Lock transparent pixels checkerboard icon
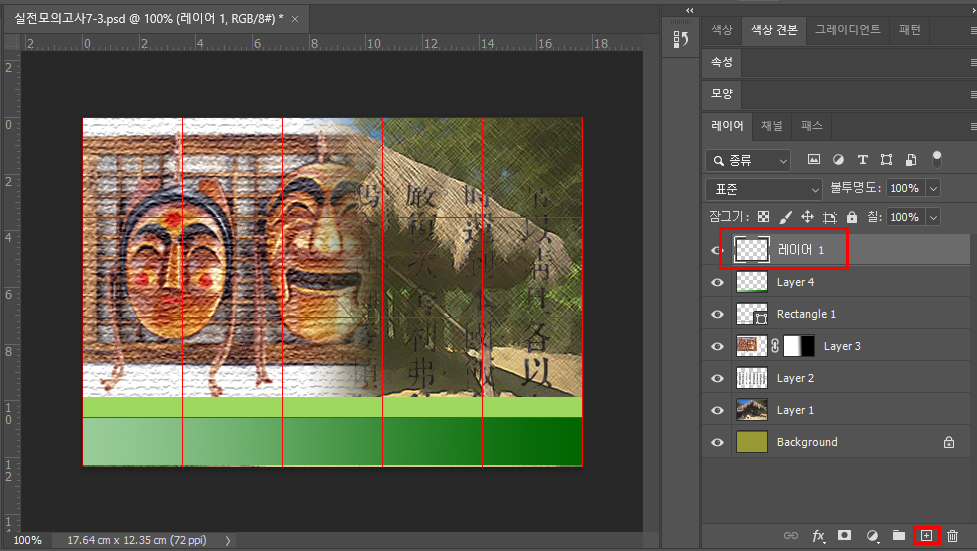This screenshot has height=551, width=977. point(764,217)
